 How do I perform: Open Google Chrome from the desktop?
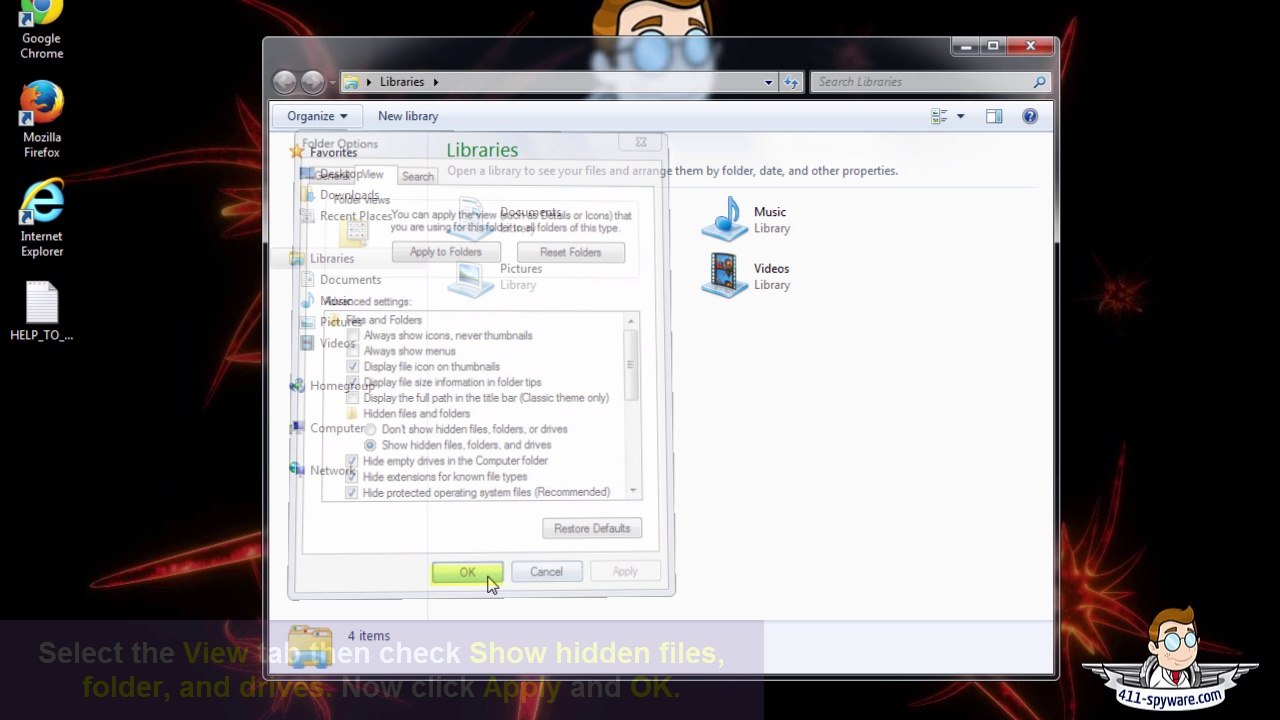[x=41, y=30]
